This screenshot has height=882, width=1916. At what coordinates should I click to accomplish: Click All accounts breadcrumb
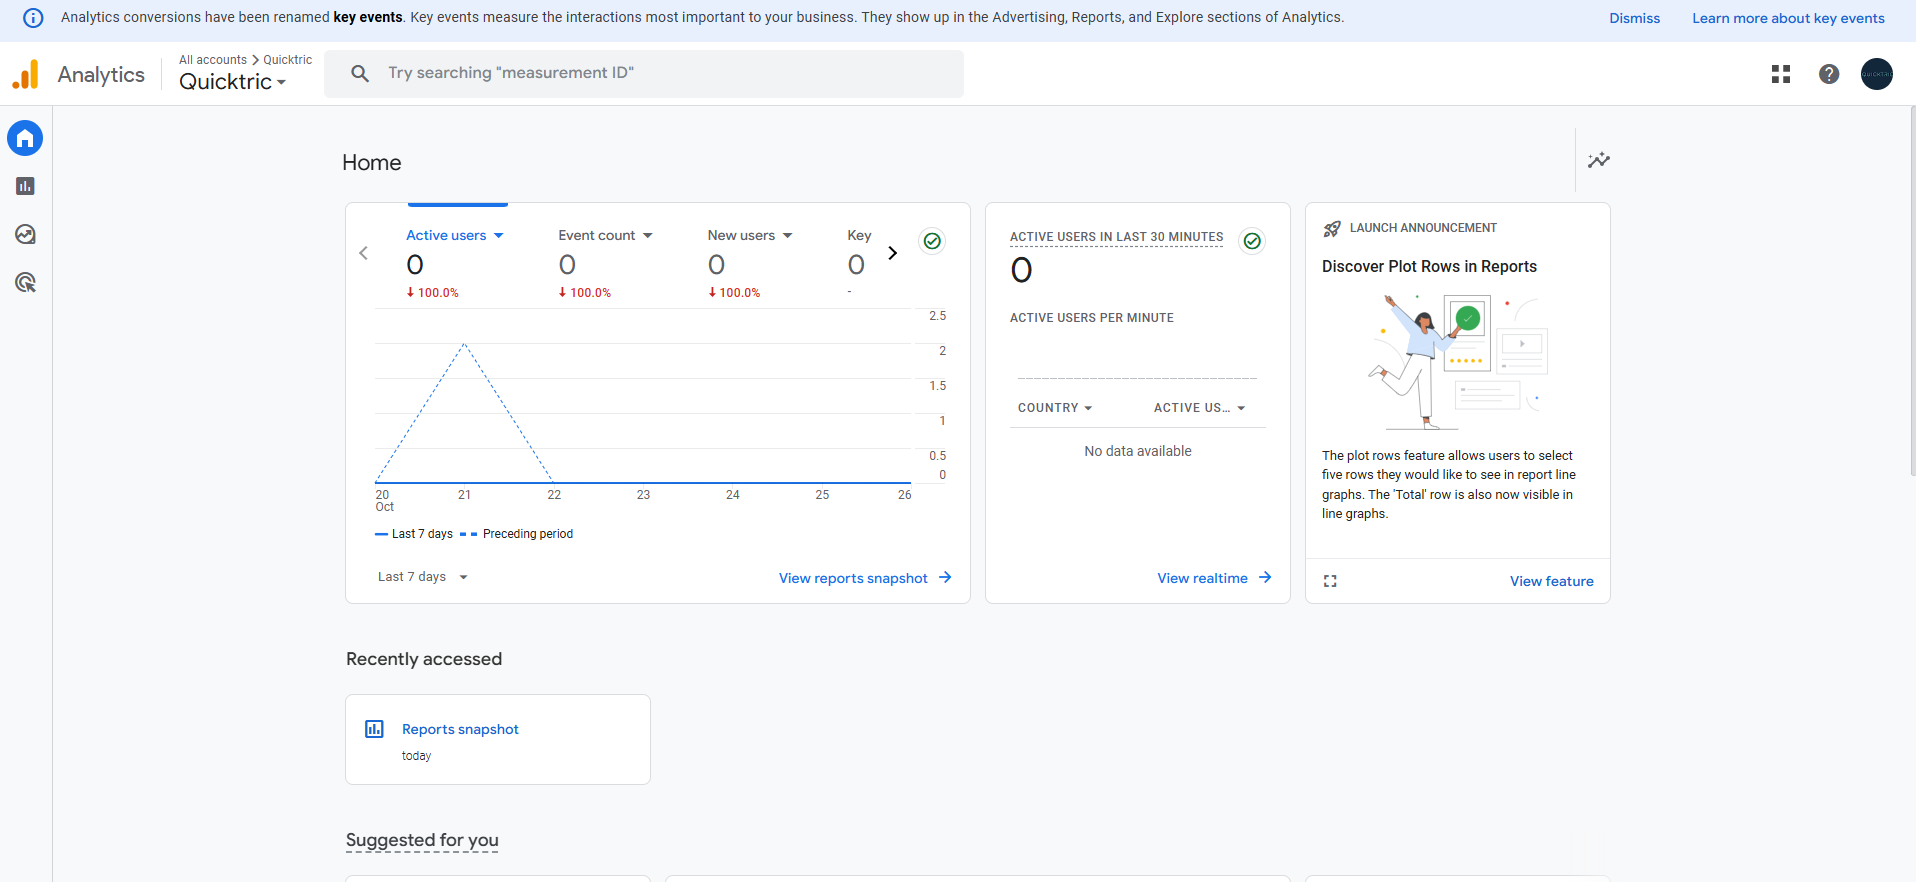click(x=213, y=60)
